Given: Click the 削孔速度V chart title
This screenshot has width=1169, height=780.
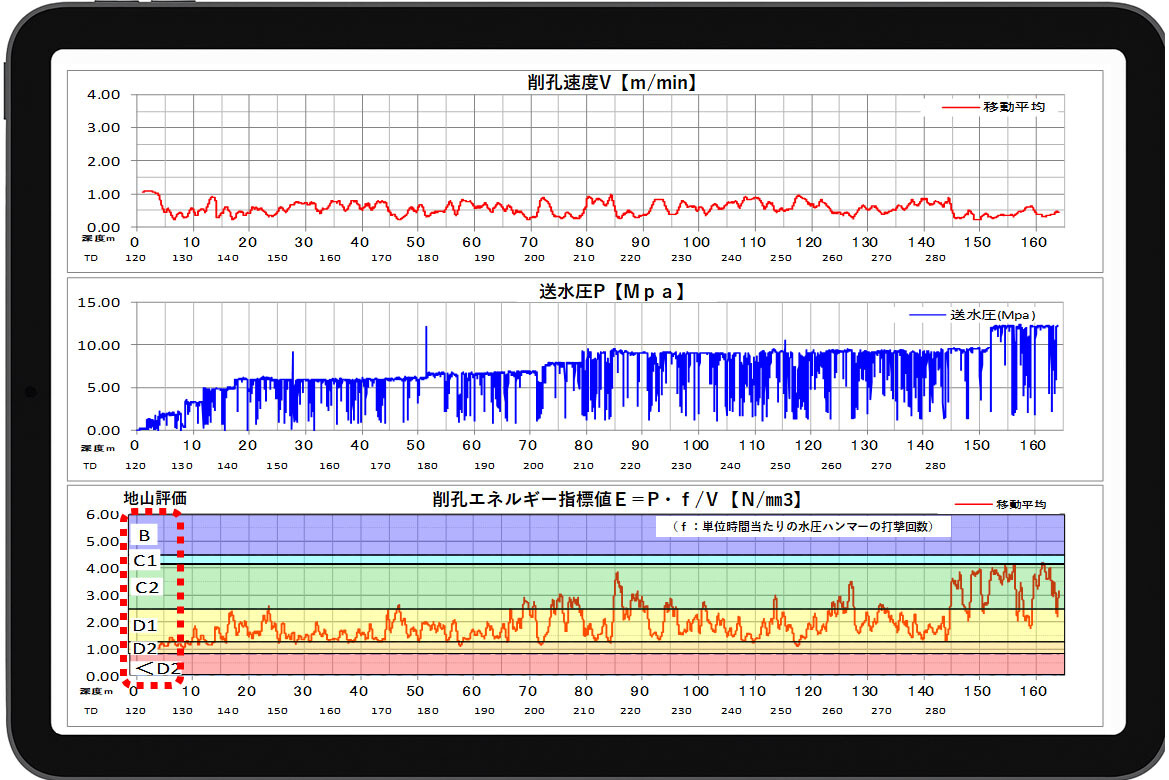Looking at the screenshot, I should (612, 84).
